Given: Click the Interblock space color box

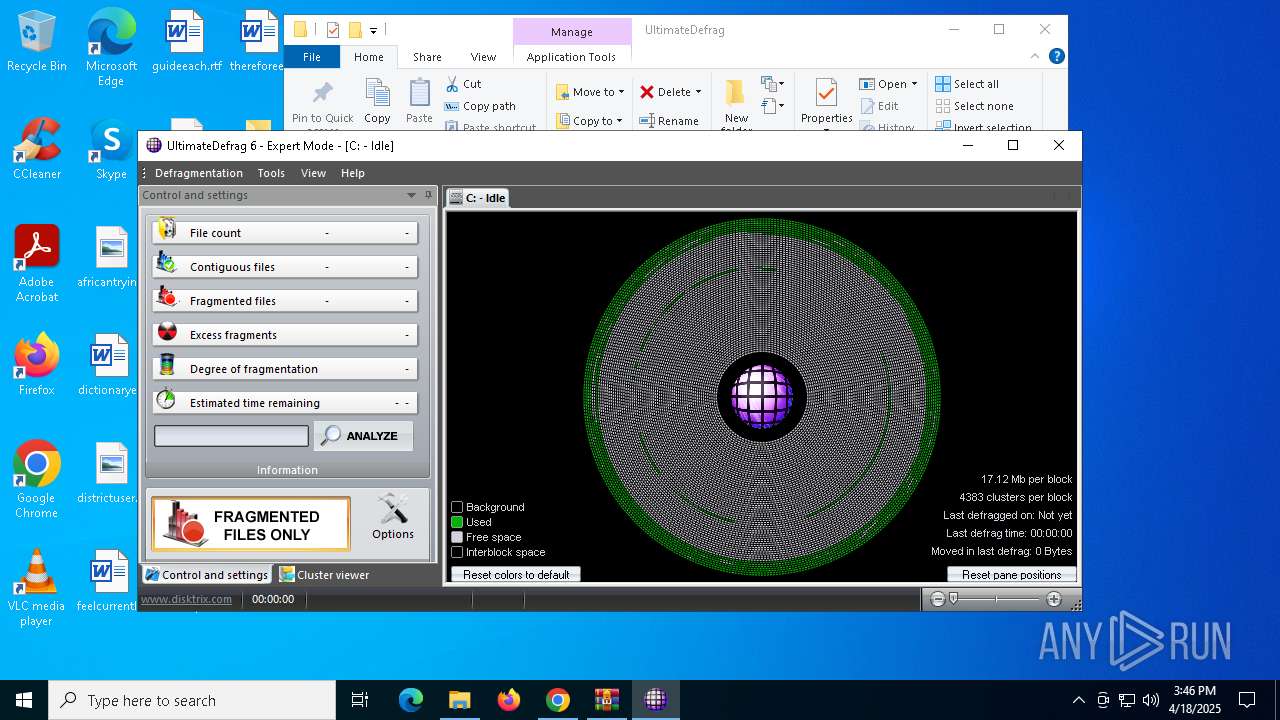Looking at the screenshot, I should [457, 552].
